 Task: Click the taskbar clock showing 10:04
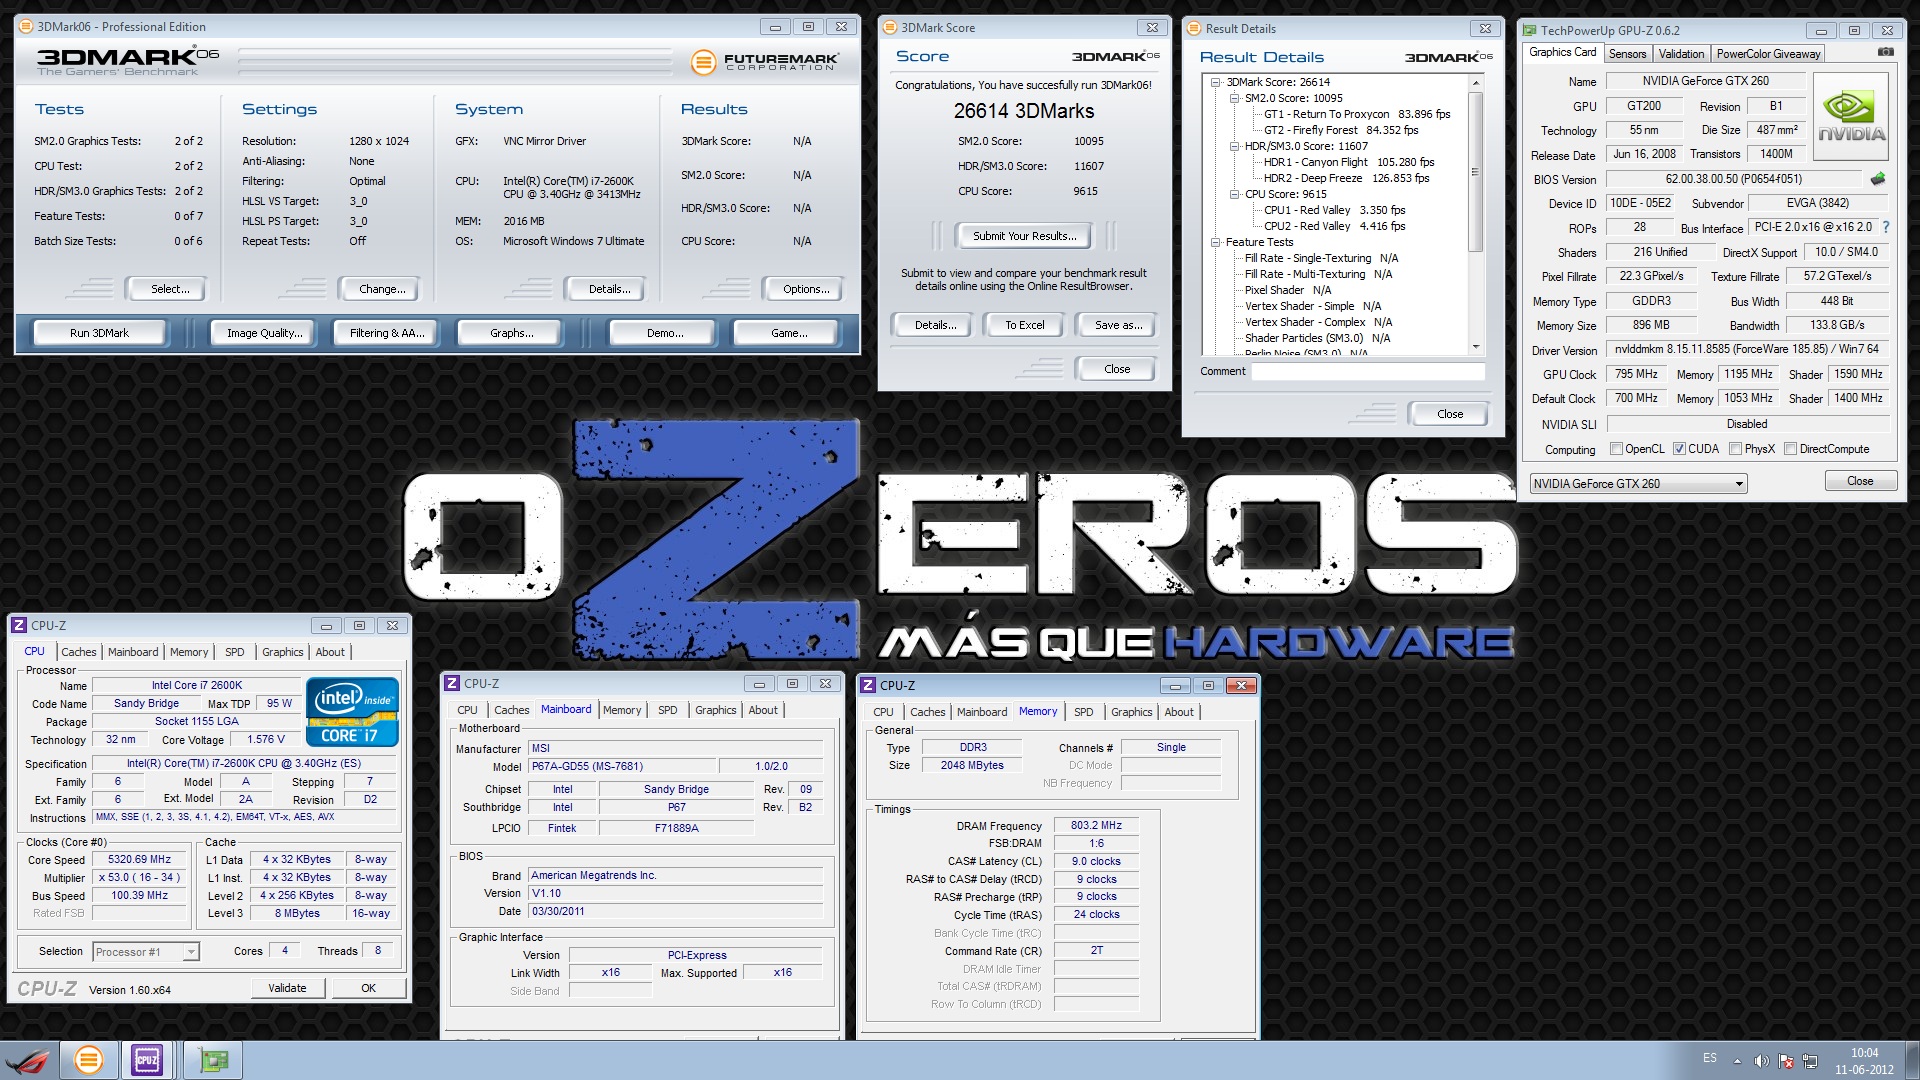click(1863, 1061)
